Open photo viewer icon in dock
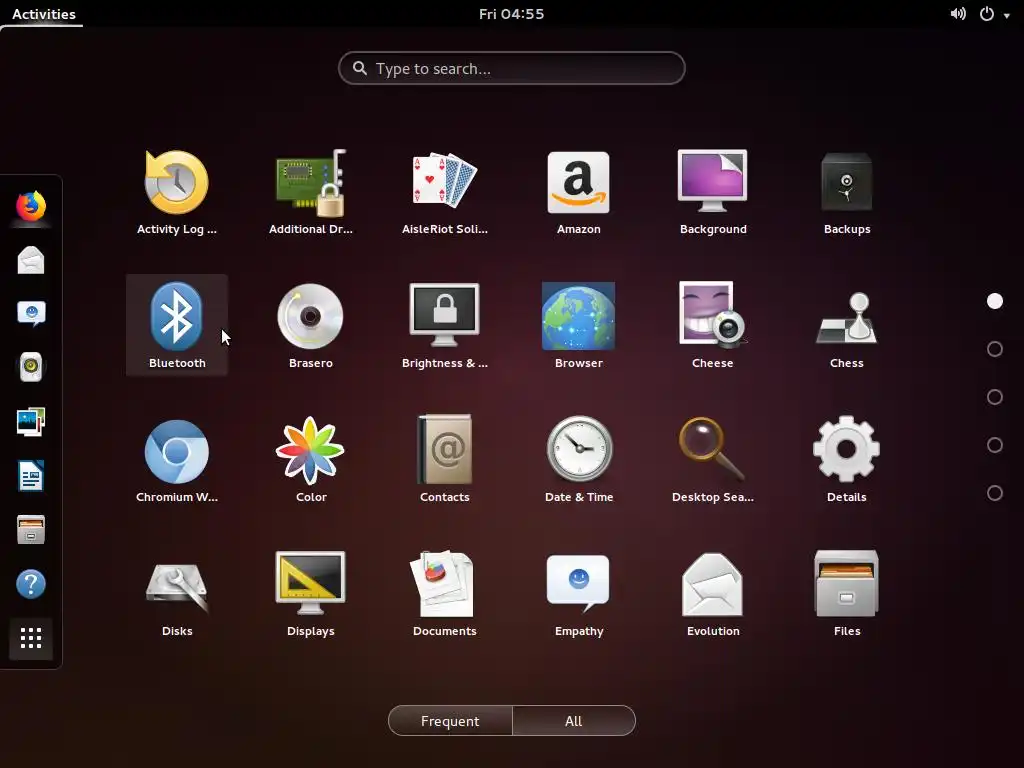The width and height of the screenshot is (1024, 768). (31, 421)
